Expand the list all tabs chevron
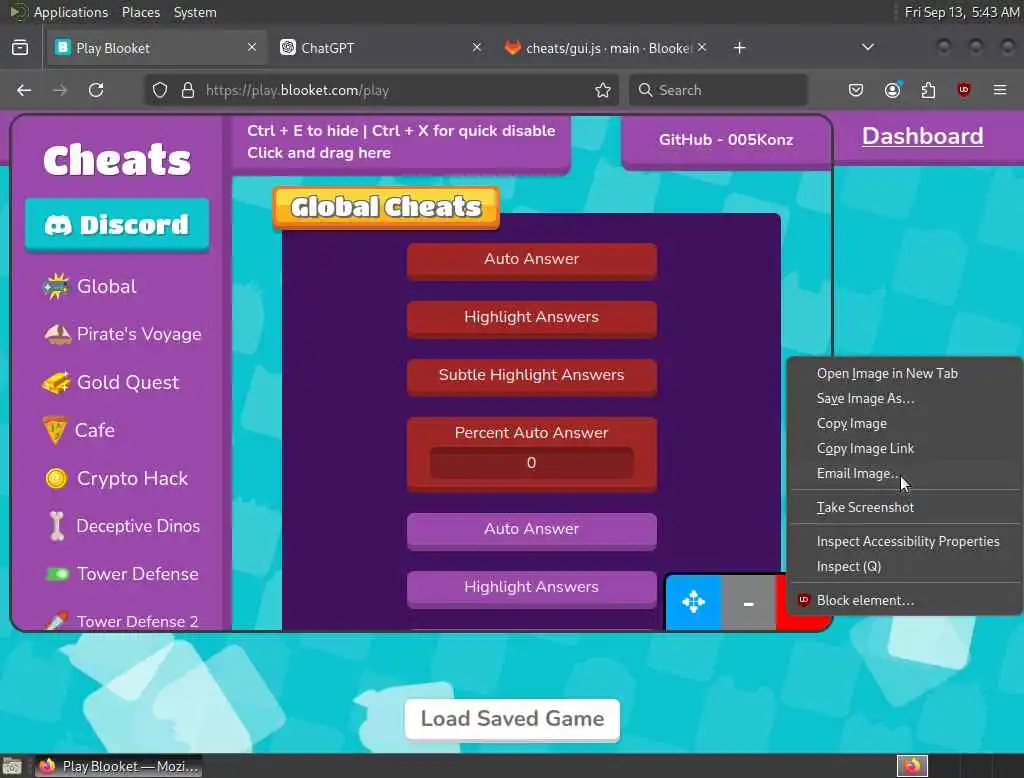 [868, 48]
